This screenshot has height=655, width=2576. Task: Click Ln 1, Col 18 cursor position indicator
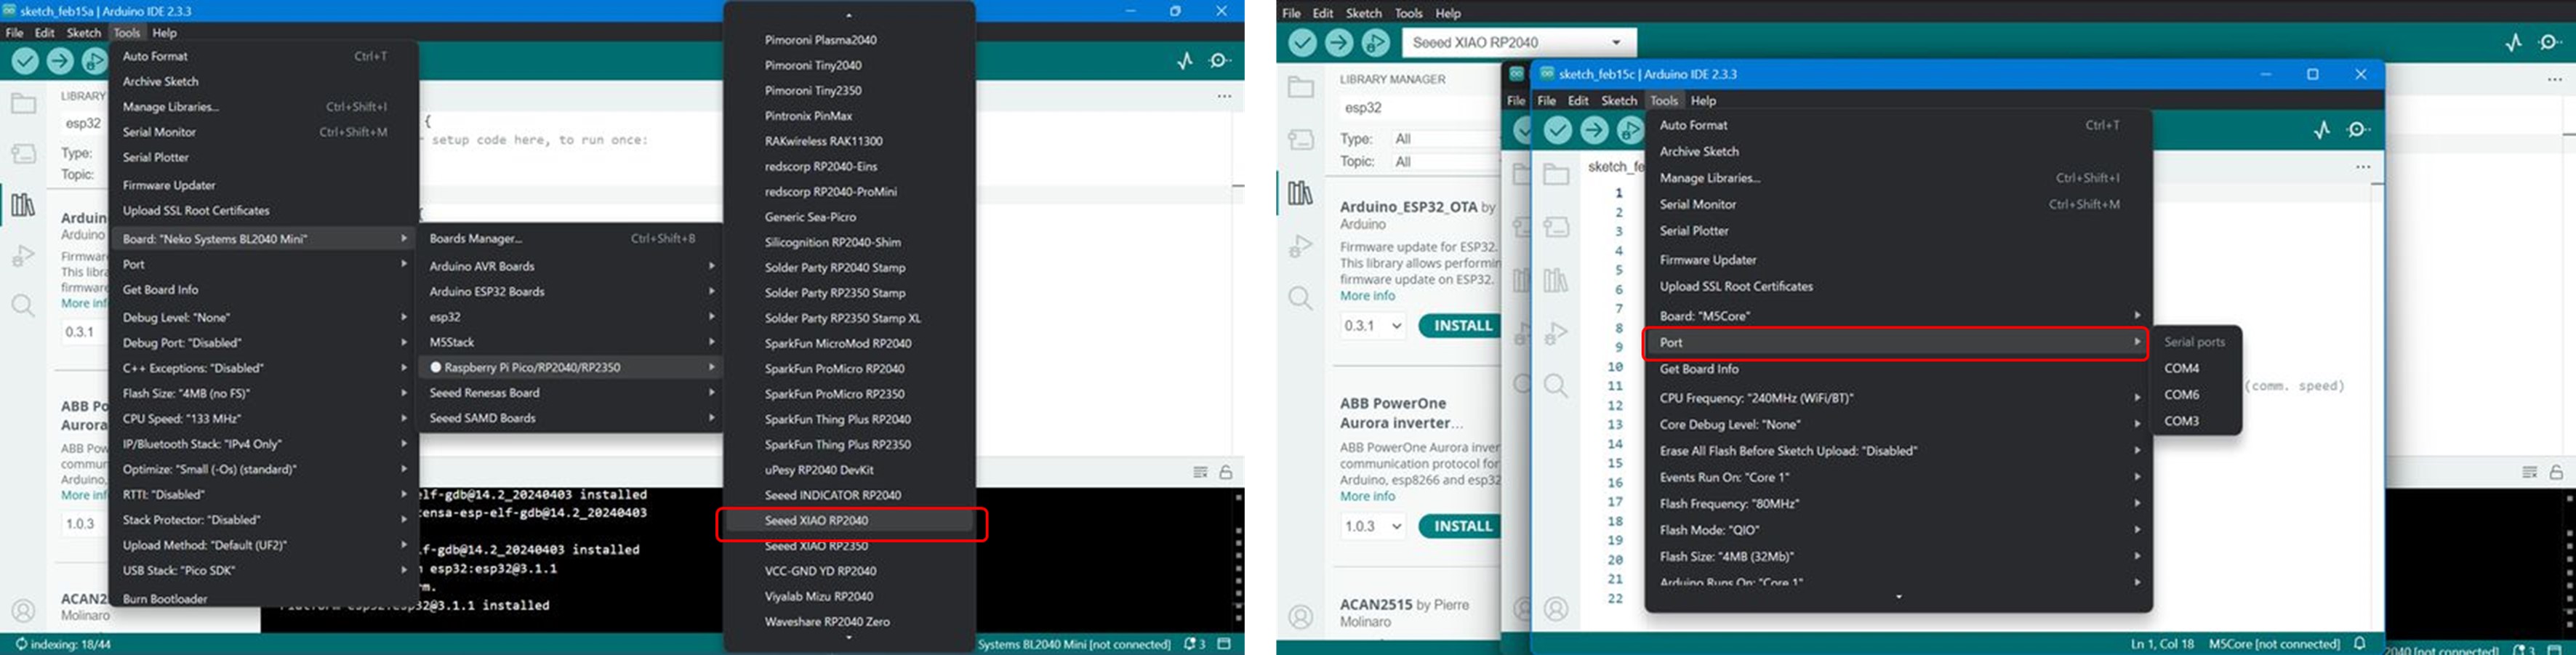[2162, 644]
